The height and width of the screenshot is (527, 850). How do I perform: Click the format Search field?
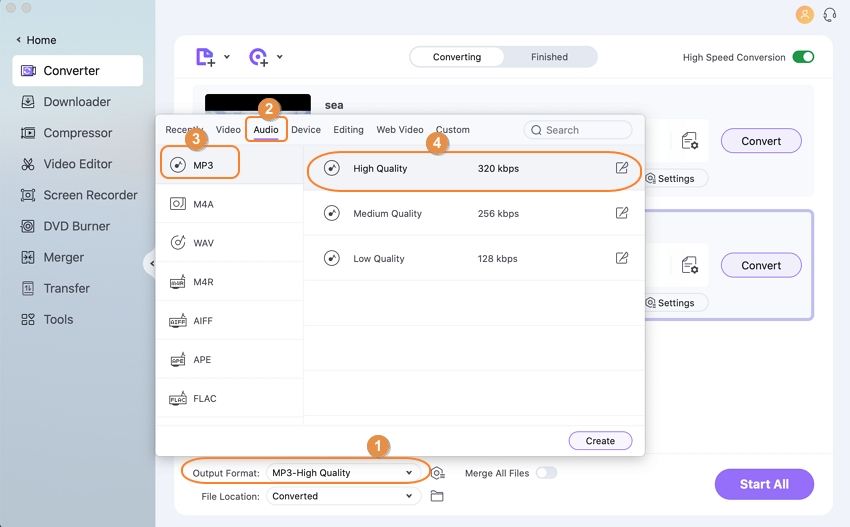(578, 130)
